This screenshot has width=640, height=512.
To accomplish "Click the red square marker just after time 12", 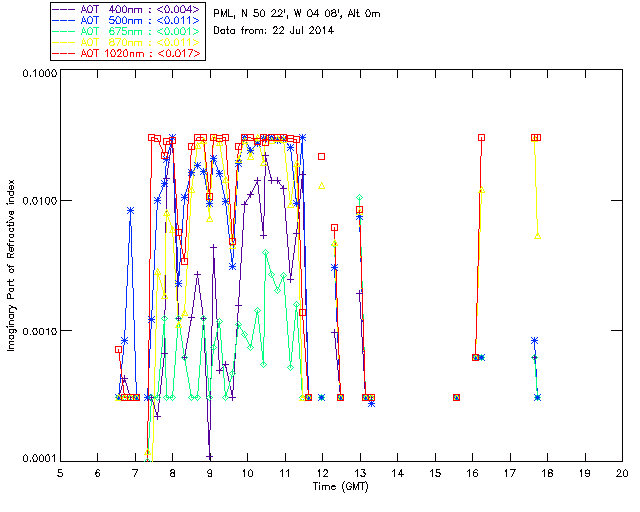I will pos(322,156).
